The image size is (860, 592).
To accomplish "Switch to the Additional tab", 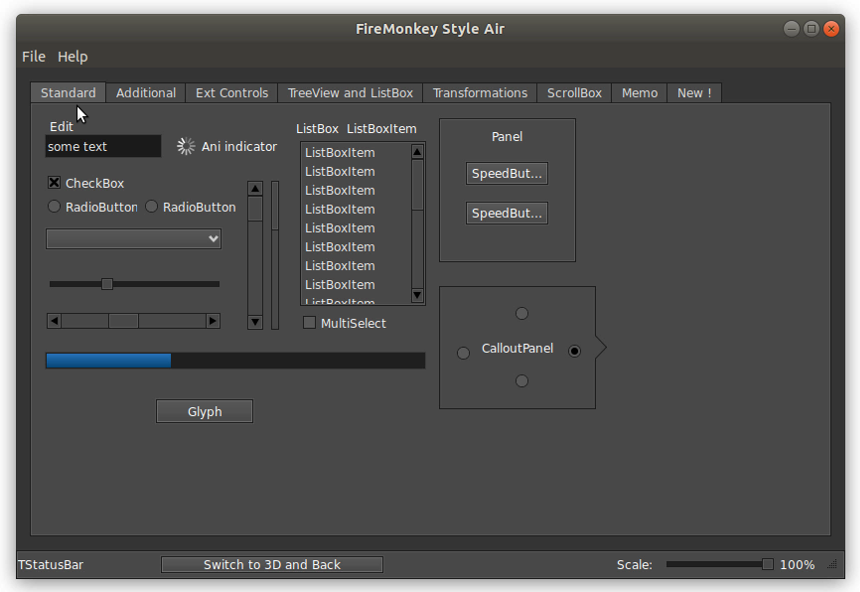I will (x=146, y=93).
